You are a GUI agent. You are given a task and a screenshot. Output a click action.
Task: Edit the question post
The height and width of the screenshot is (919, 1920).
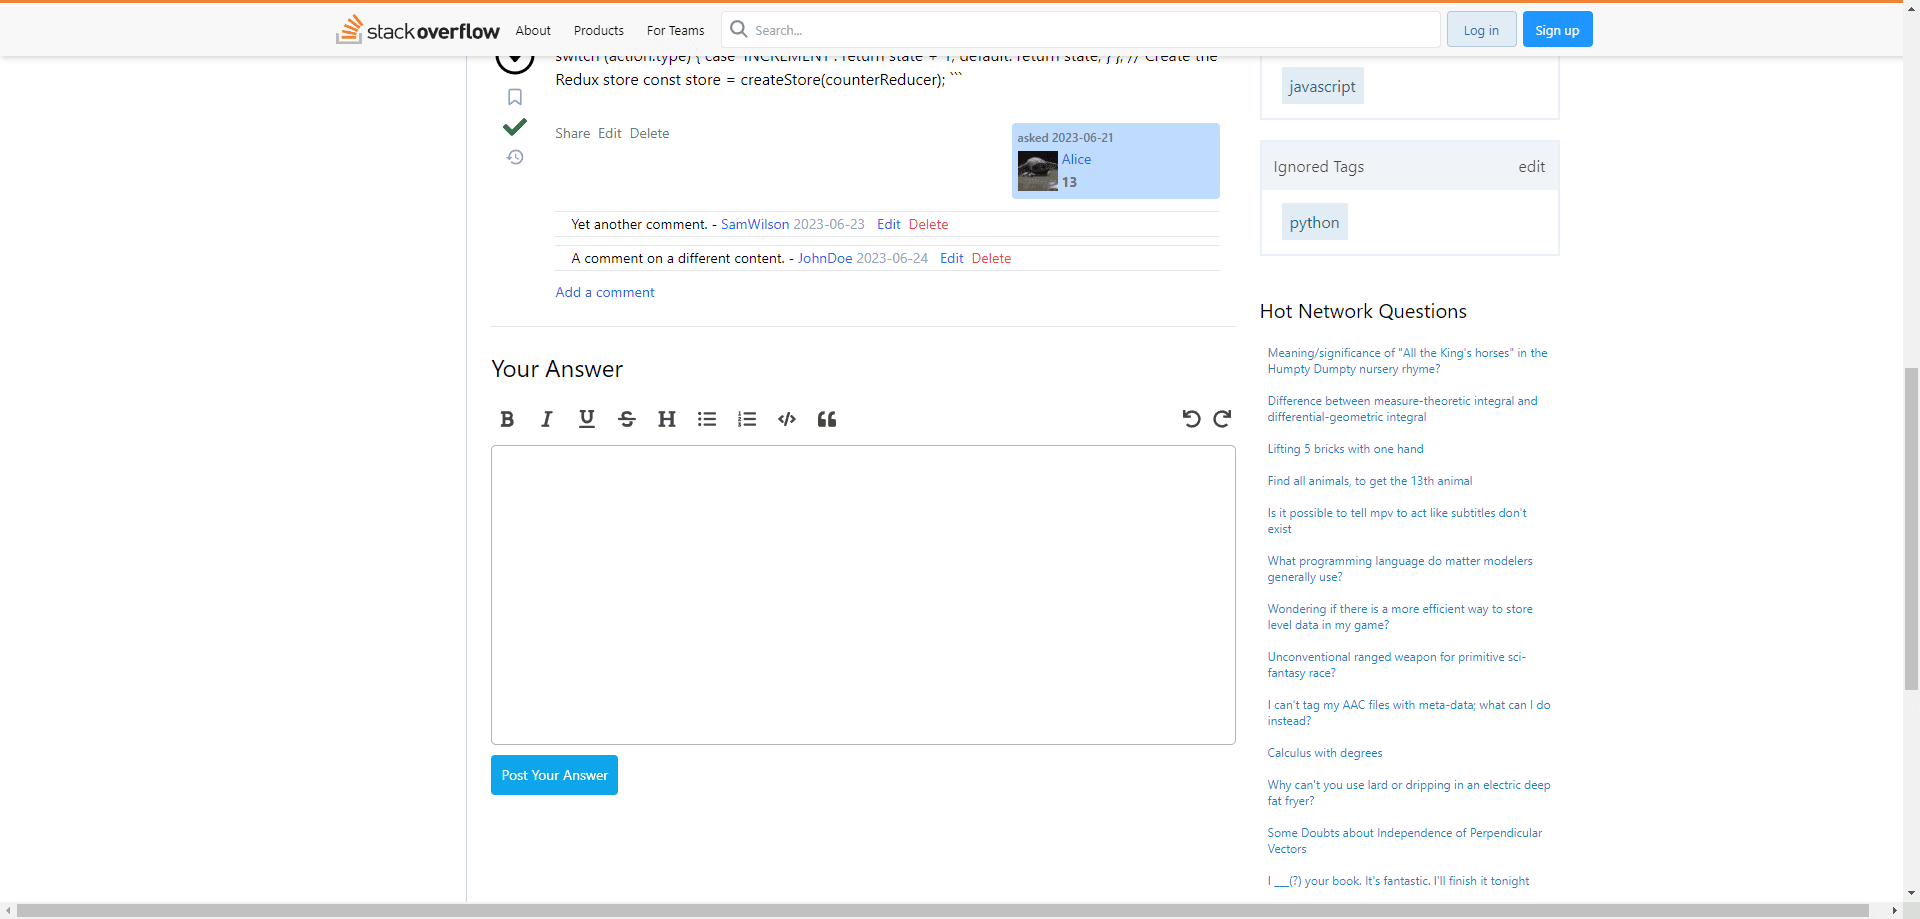[x=610, y=133]
